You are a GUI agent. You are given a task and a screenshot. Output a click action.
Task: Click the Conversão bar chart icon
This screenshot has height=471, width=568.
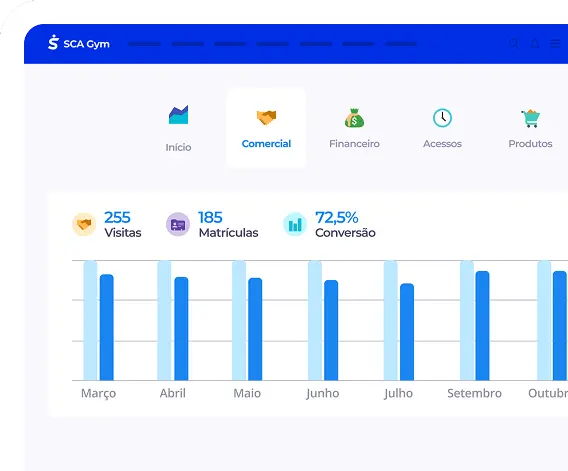click(x=295, y=224)
